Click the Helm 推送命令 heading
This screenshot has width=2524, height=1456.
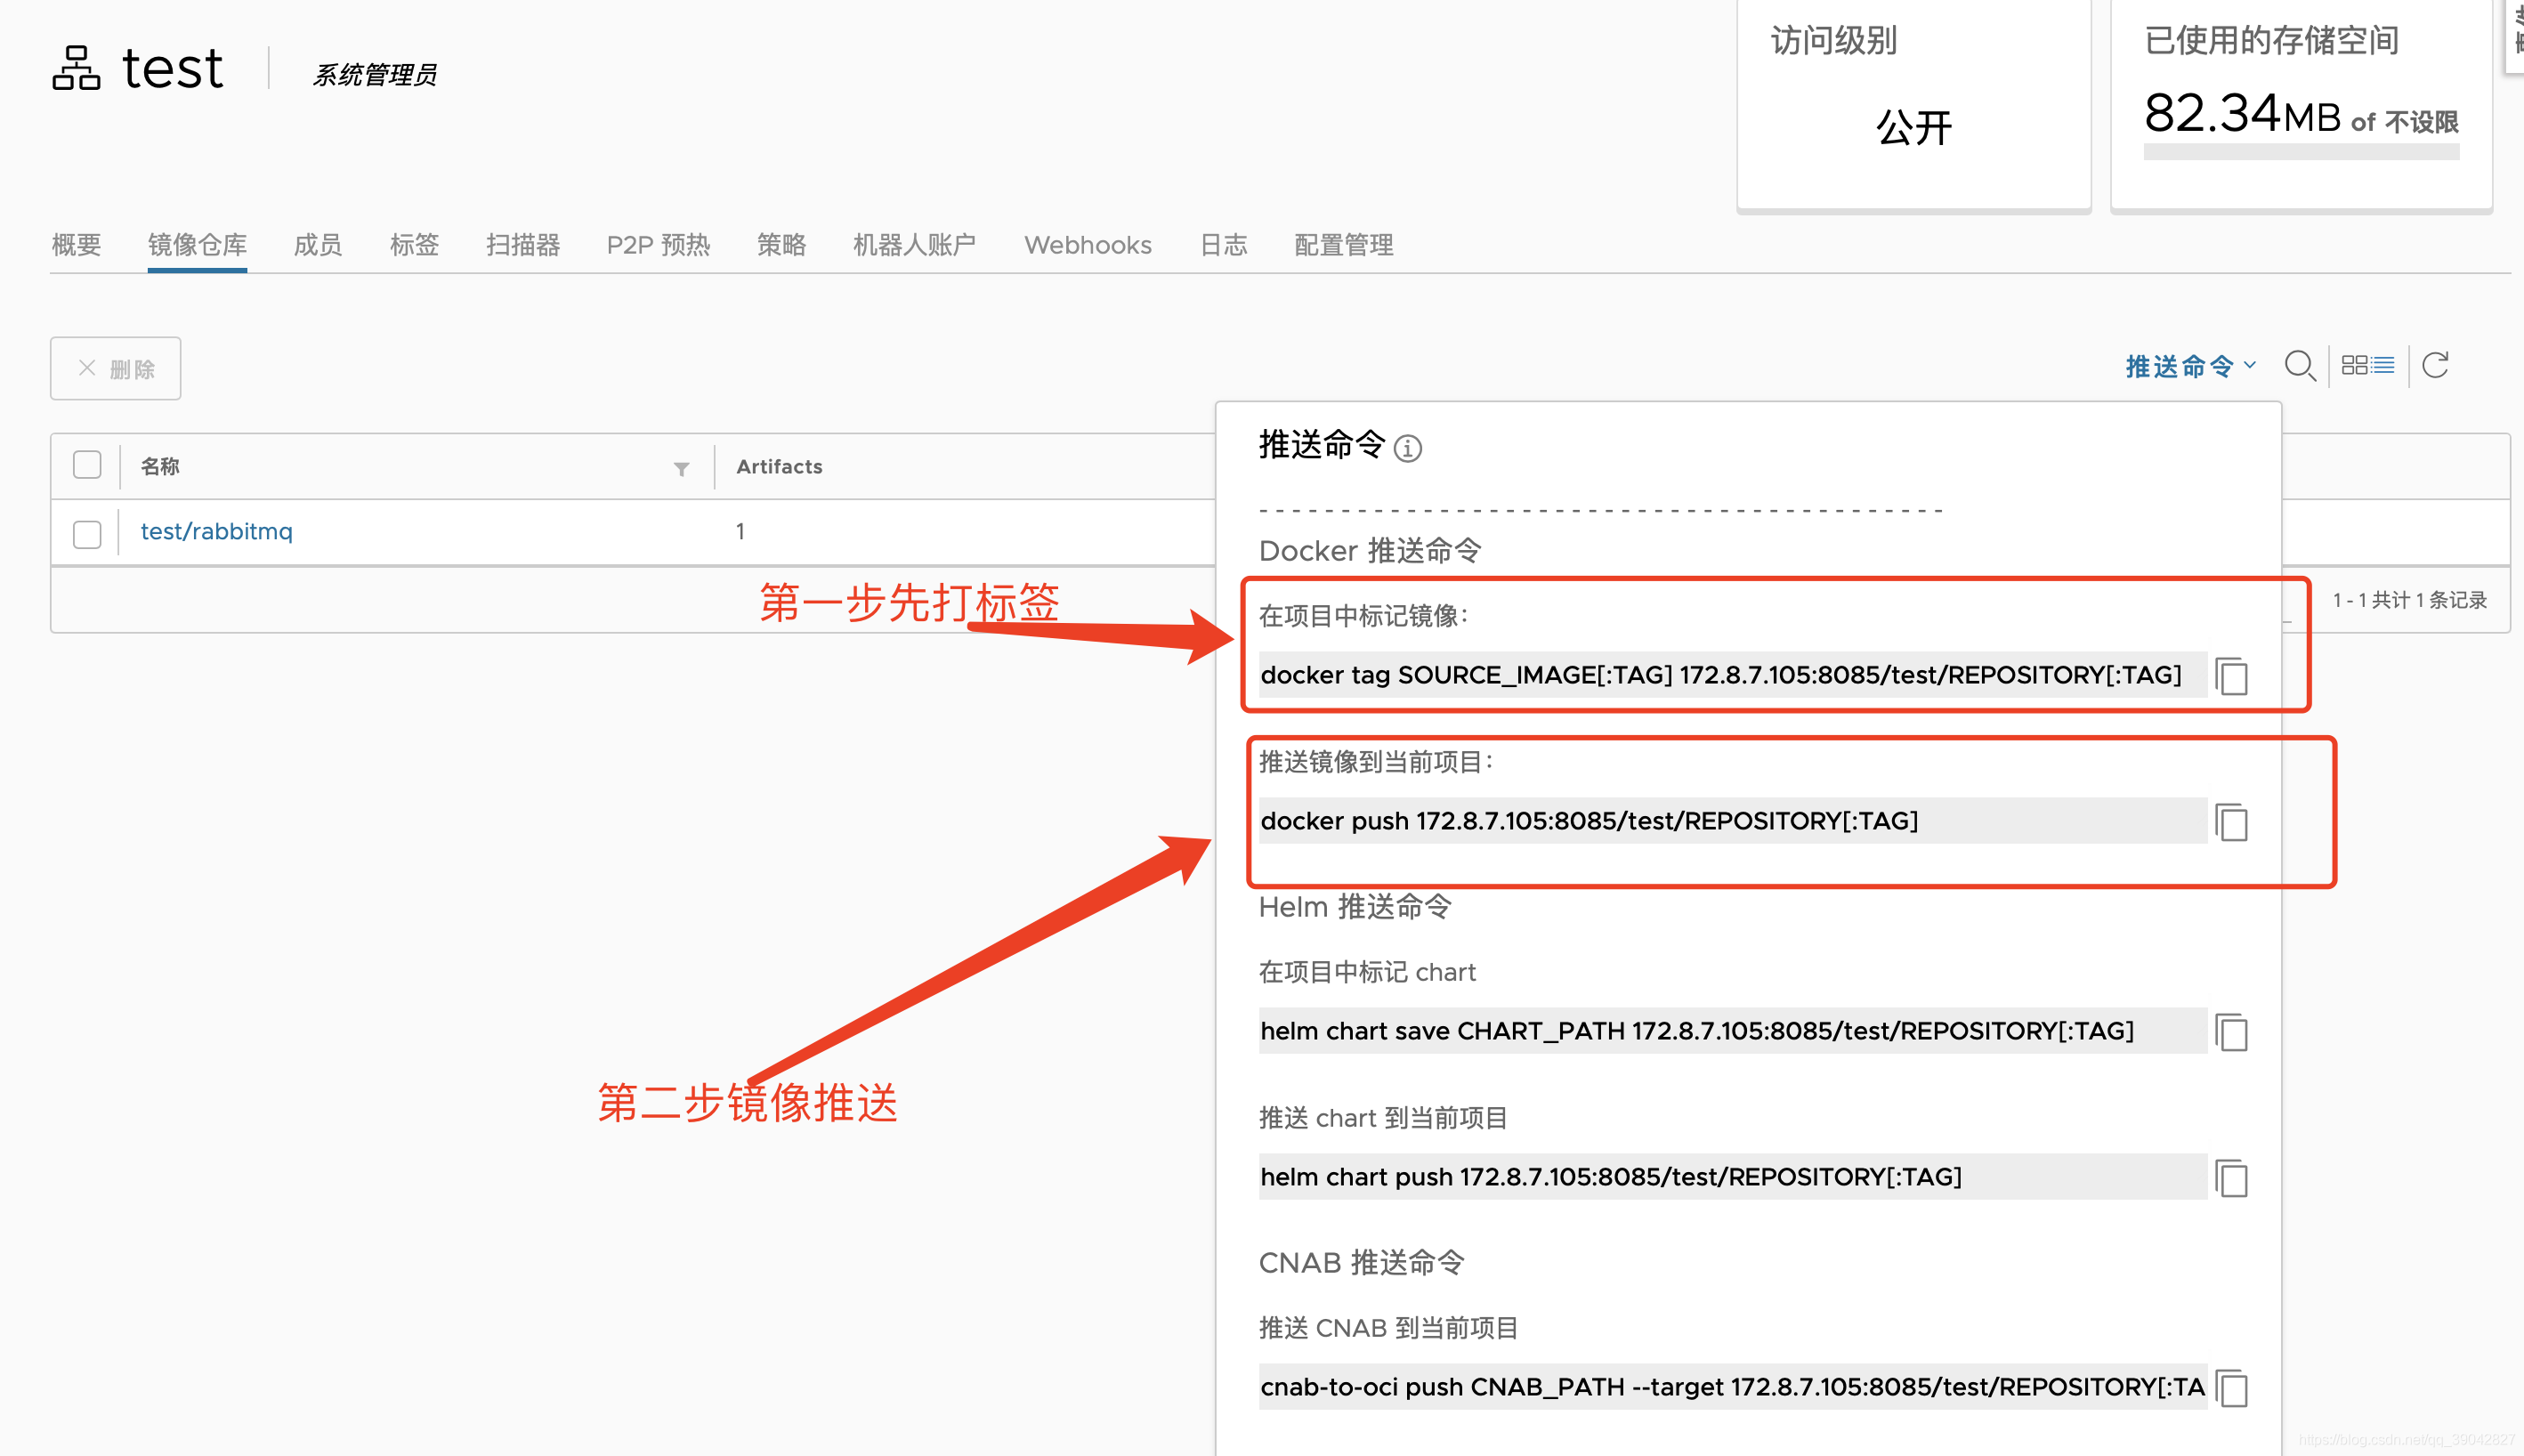[x=1354, y=906]
